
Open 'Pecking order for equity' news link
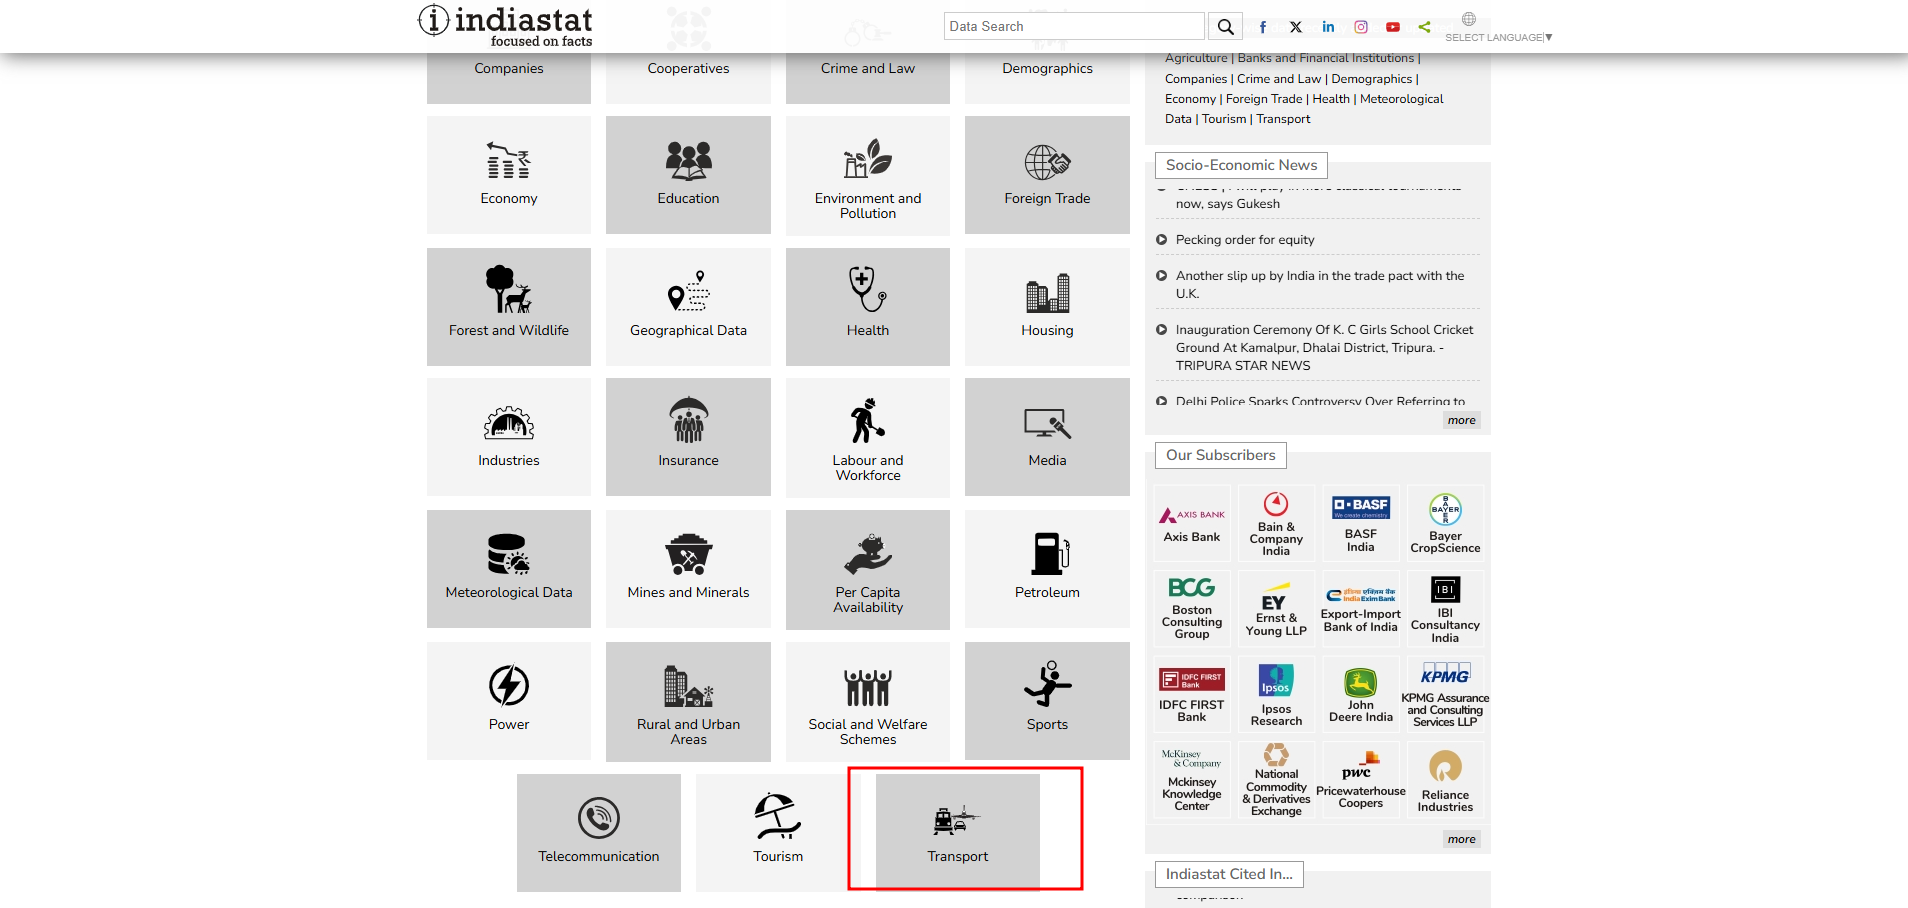pos(1245,240)
